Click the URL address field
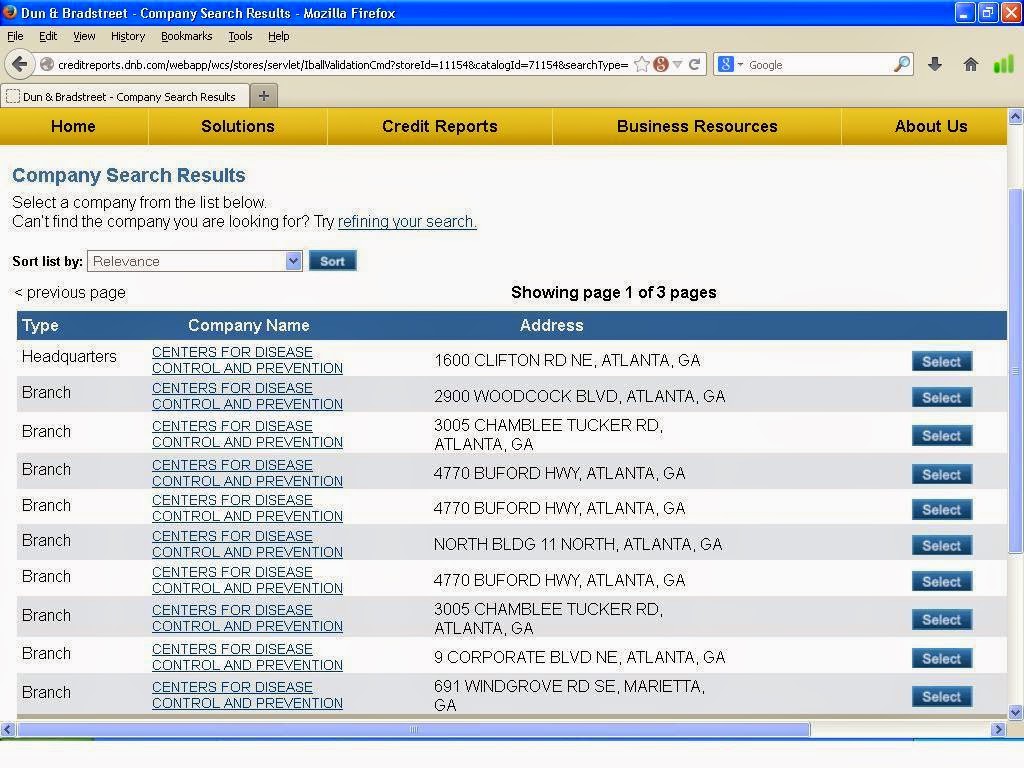Image resolution: width=1024 pixels, height=768 pixels. point(342,64)
